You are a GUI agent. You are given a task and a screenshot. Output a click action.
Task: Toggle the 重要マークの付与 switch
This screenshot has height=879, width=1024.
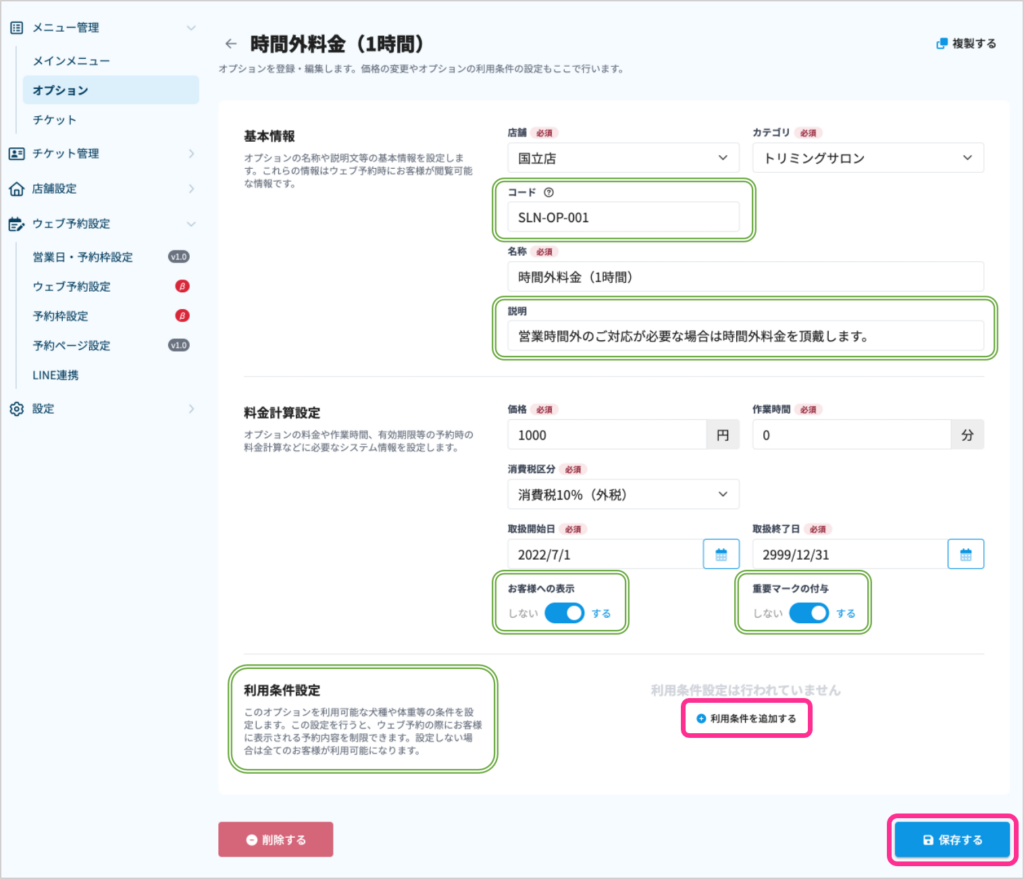(x=808, y=613)
